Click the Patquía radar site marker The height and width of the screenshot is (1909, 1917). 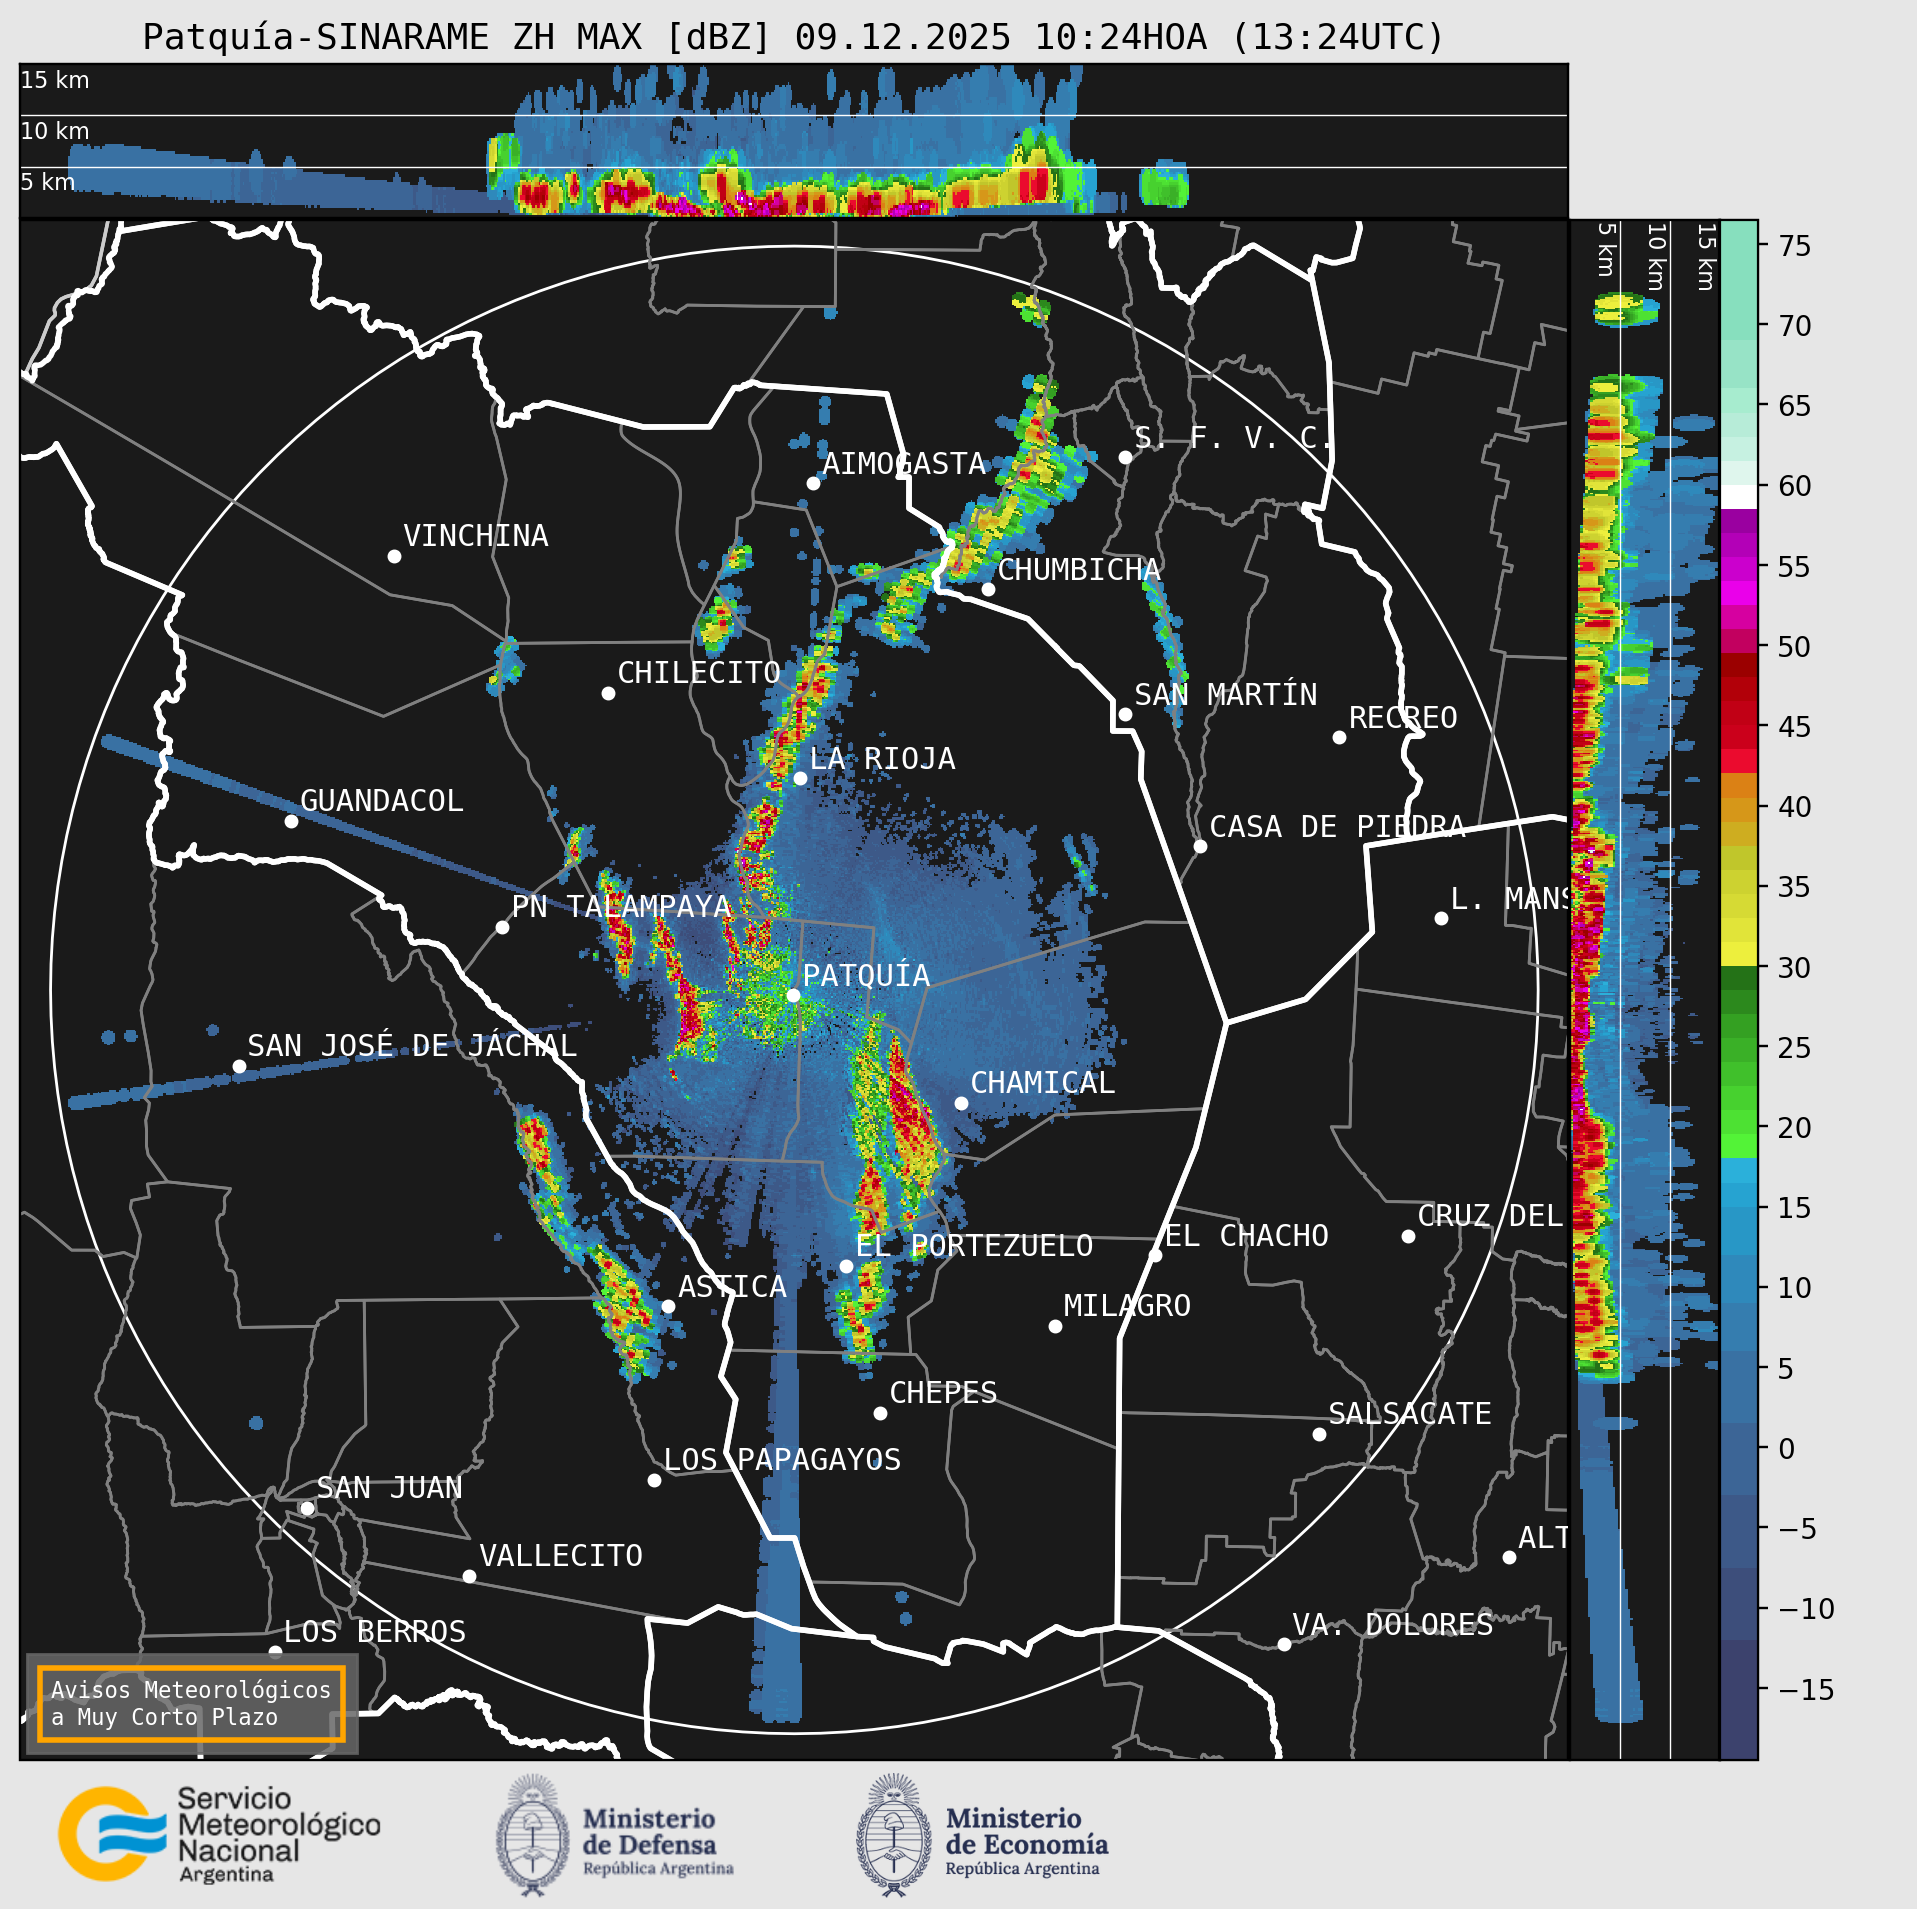[x=793, y=995]
